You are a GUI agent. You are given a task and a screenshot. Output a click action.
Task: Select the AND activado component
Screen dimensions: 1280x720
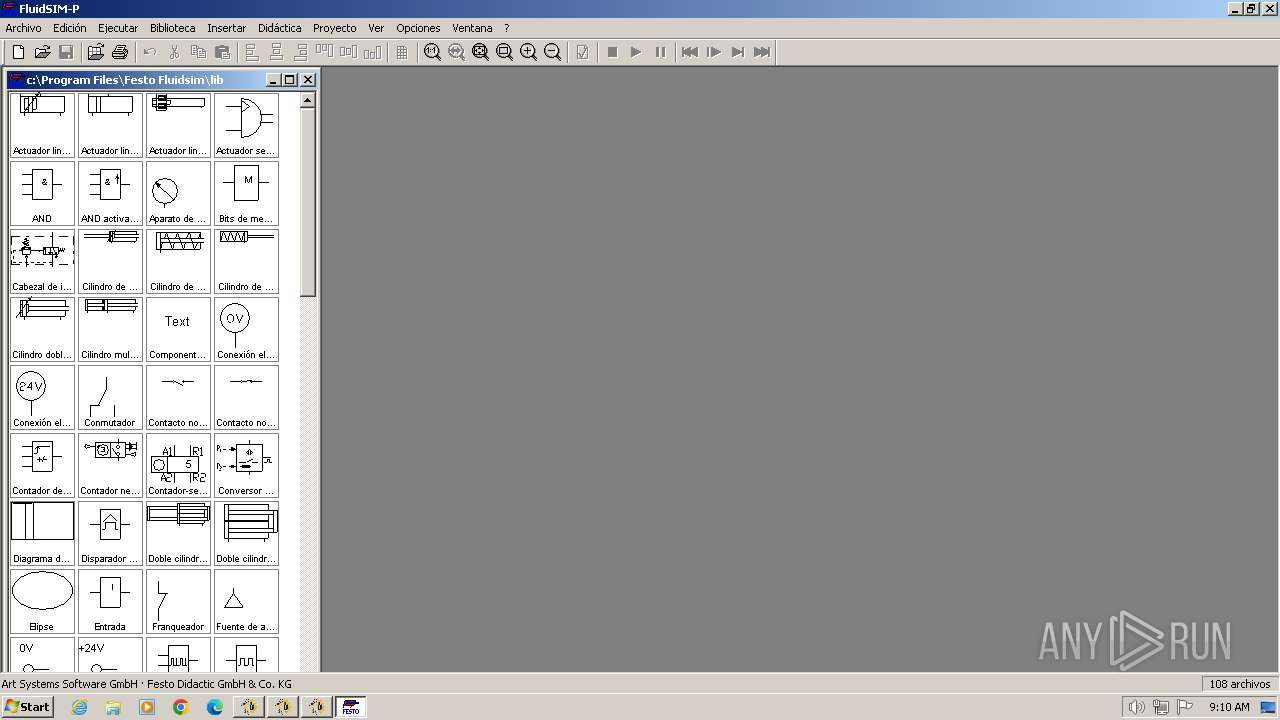click(x=110, y=194)
